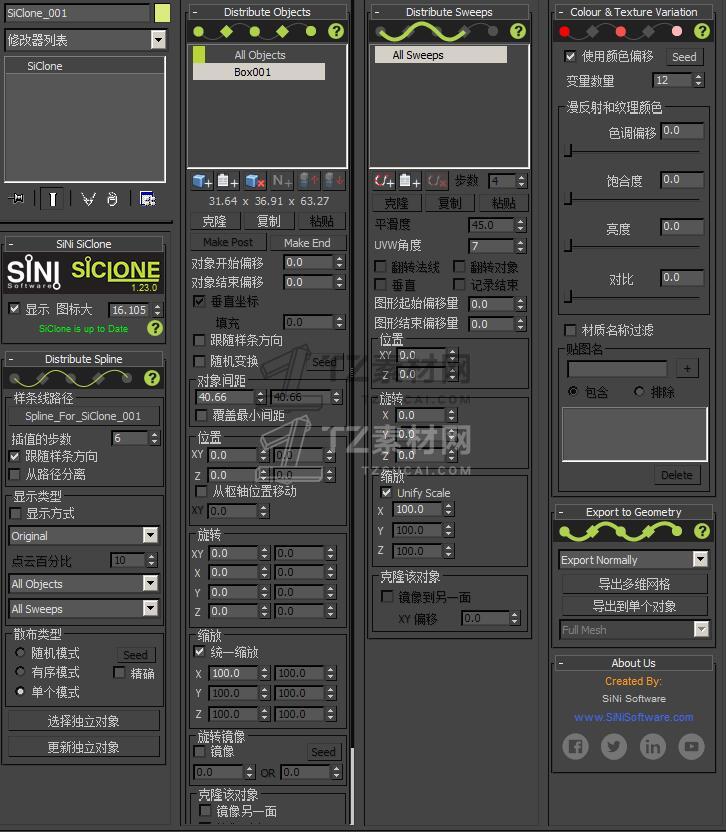Open help for Colour & Texture Variation
Screen dimensions: 726x832
[702, 31]
